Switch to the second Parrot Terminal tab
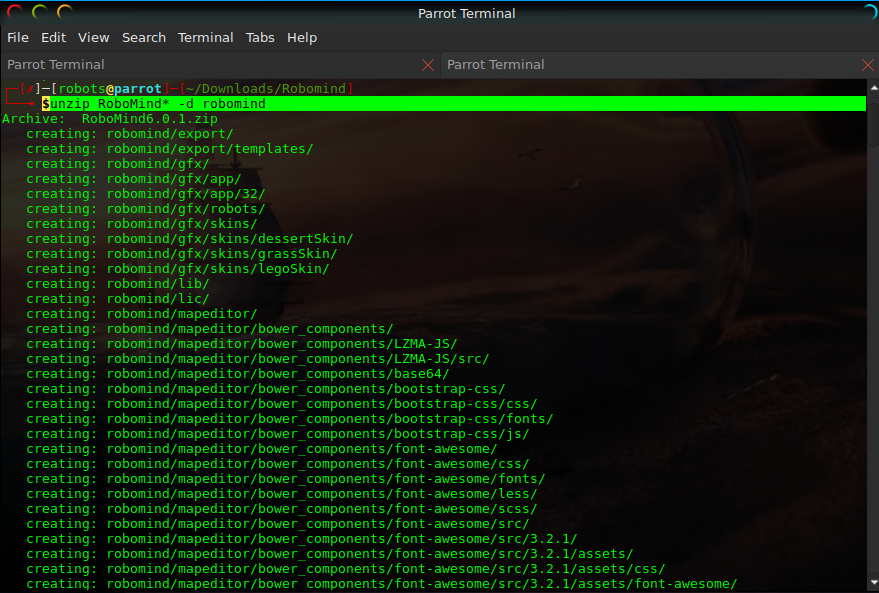Viewport: 879px width, 593px height. point(660,65)
